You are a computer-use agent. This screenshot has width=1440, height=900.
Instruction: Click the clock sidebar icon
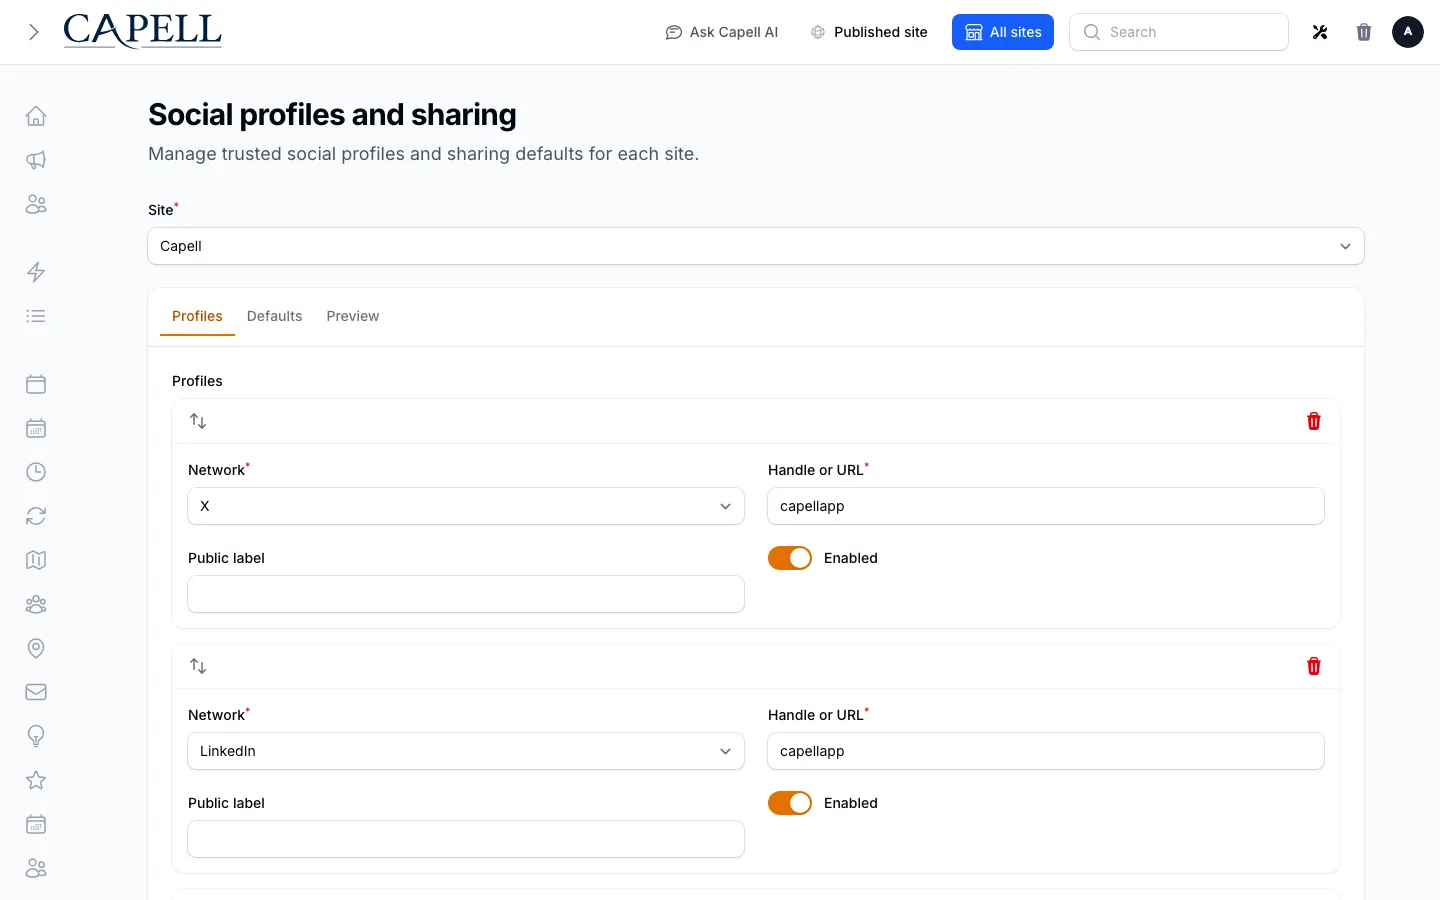(36, 472)
